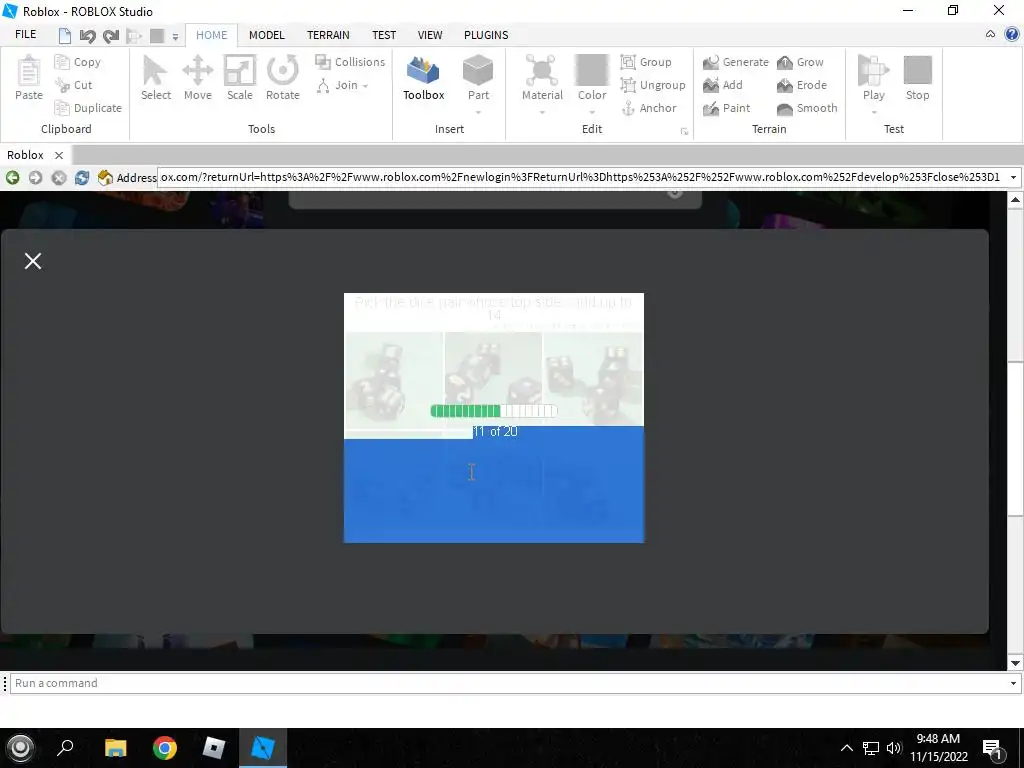Screen dimensions: 1024x768
Task: Close the captcha overlay with the X
Action: [33, 261]
